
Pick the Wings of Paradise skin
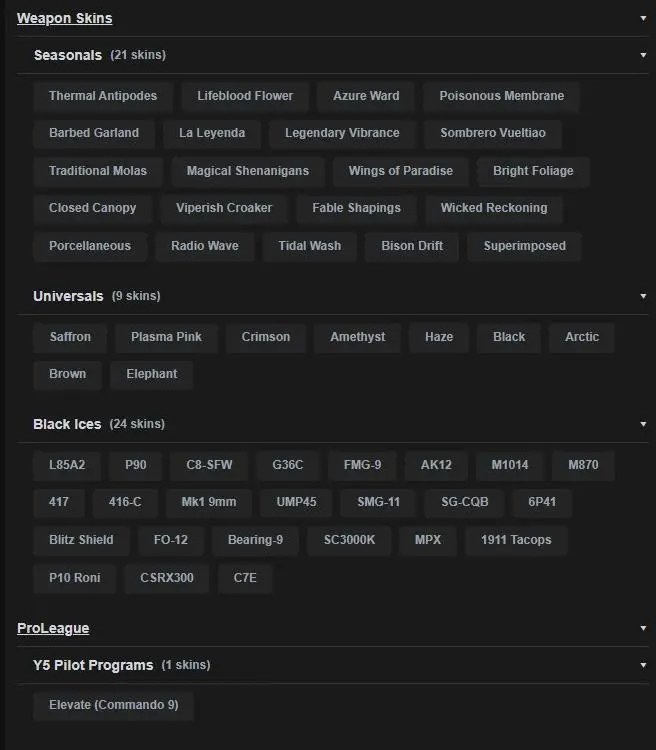(x=400, y=171)
